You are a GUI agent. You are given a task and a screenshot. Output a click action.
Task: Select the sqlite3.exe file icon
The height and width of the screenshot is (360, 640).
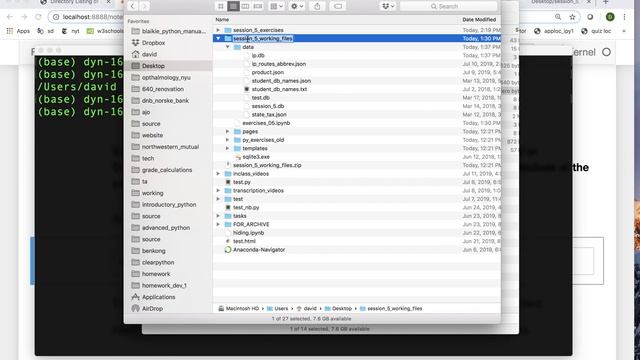point(238,157)
